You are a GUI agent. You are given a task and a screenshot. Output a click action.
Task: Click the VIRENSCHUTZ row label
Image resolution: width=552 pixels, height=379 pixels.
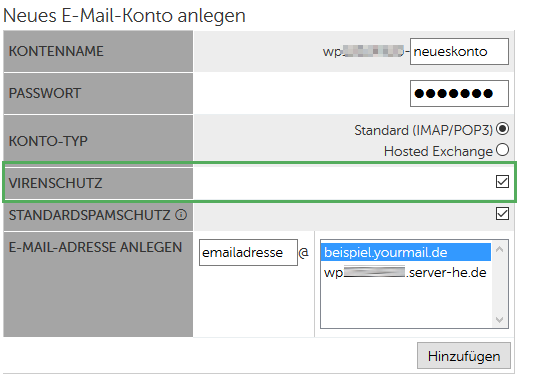click(x=56, y=183)
